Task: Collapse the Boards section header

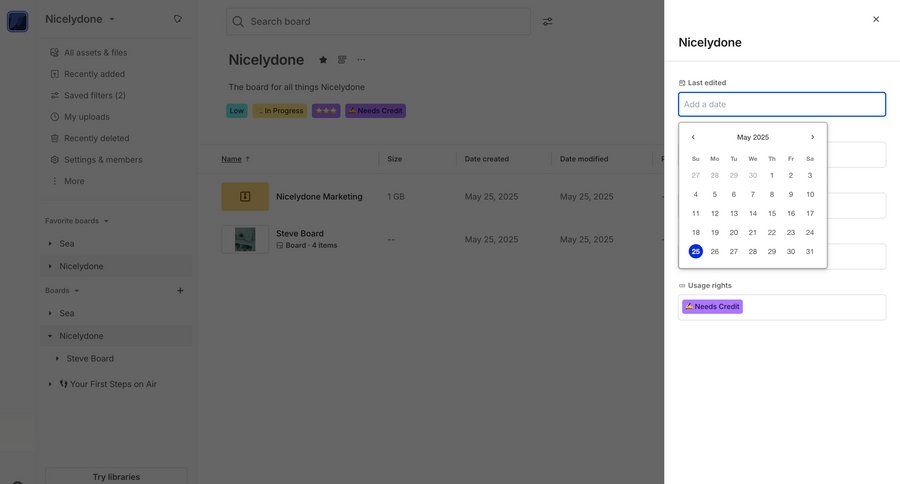Action: (61, 291)
